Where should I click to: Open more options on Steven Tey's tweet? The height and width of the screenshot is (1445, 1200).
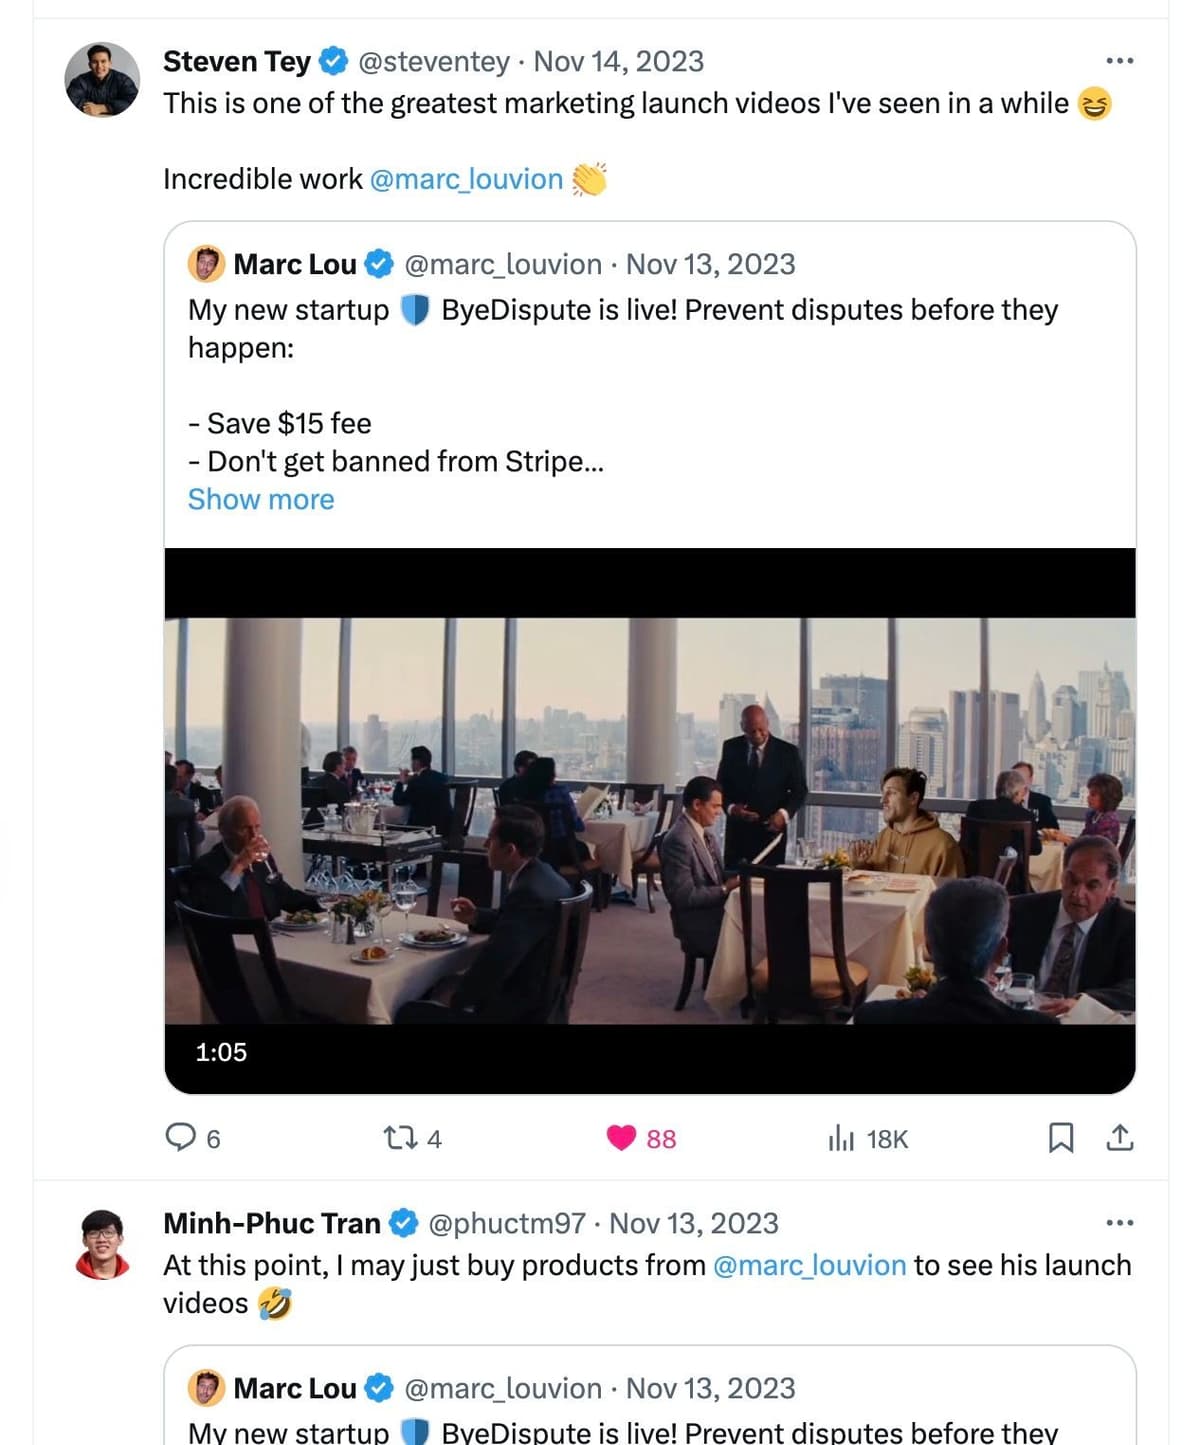coord(1120,61)
